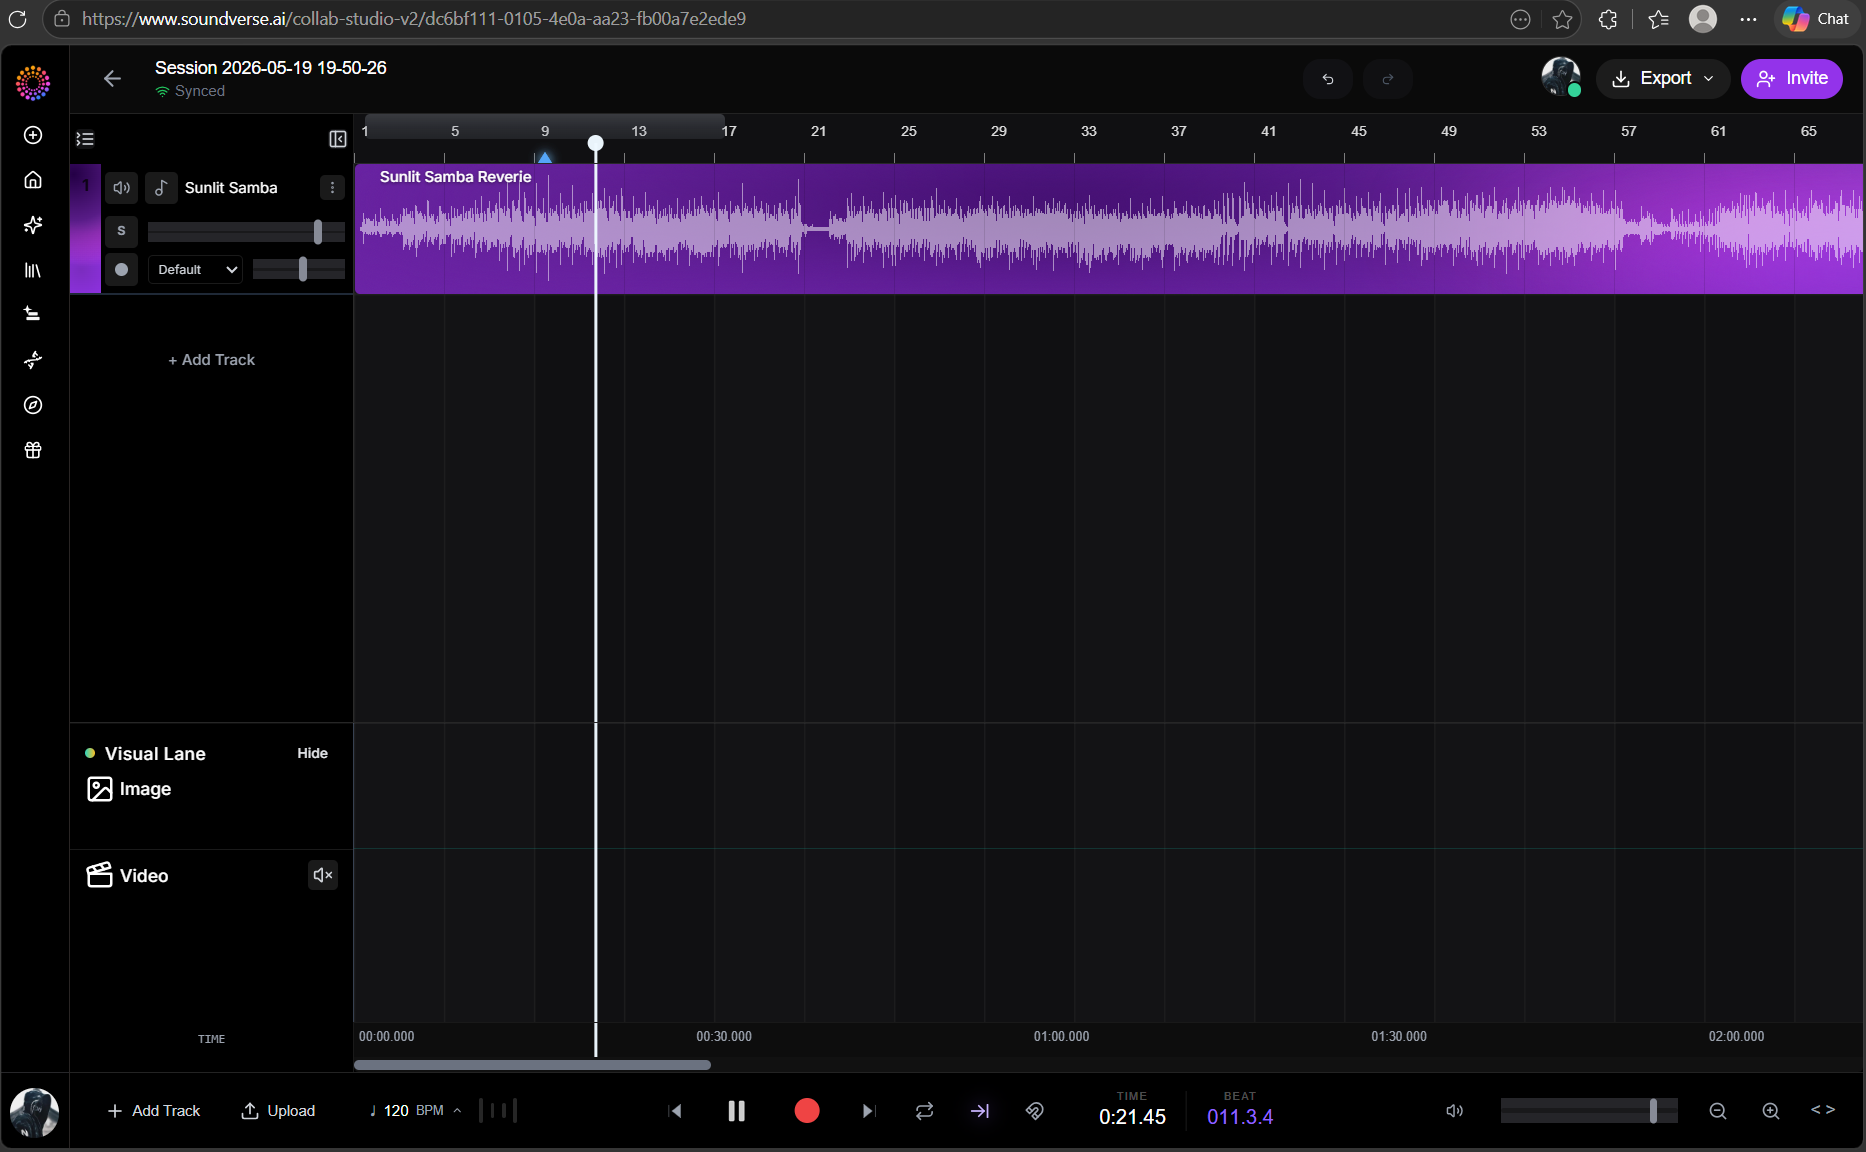Pause playback
Viewport: 1866px width, 1152px height.
click(737, 1111)
